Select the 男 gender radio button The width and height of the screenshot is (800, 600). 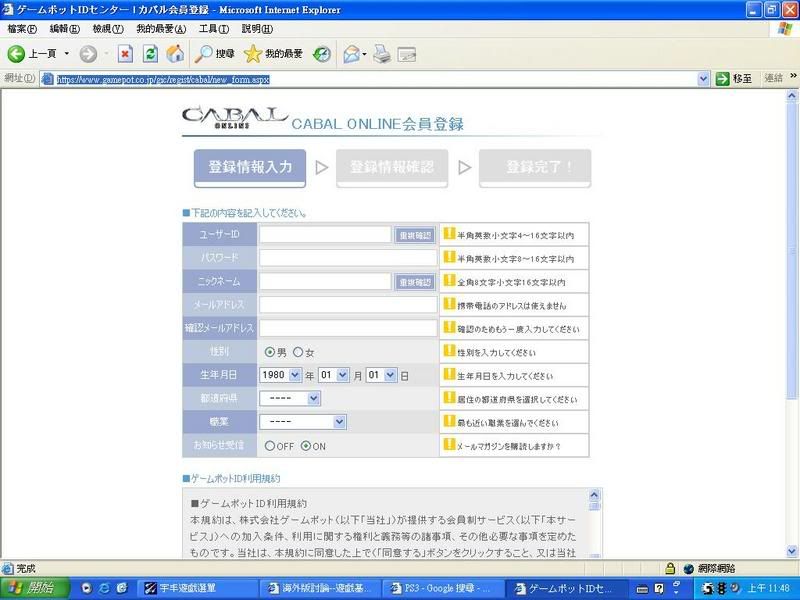pyautogui.click(x=270, y=352)
